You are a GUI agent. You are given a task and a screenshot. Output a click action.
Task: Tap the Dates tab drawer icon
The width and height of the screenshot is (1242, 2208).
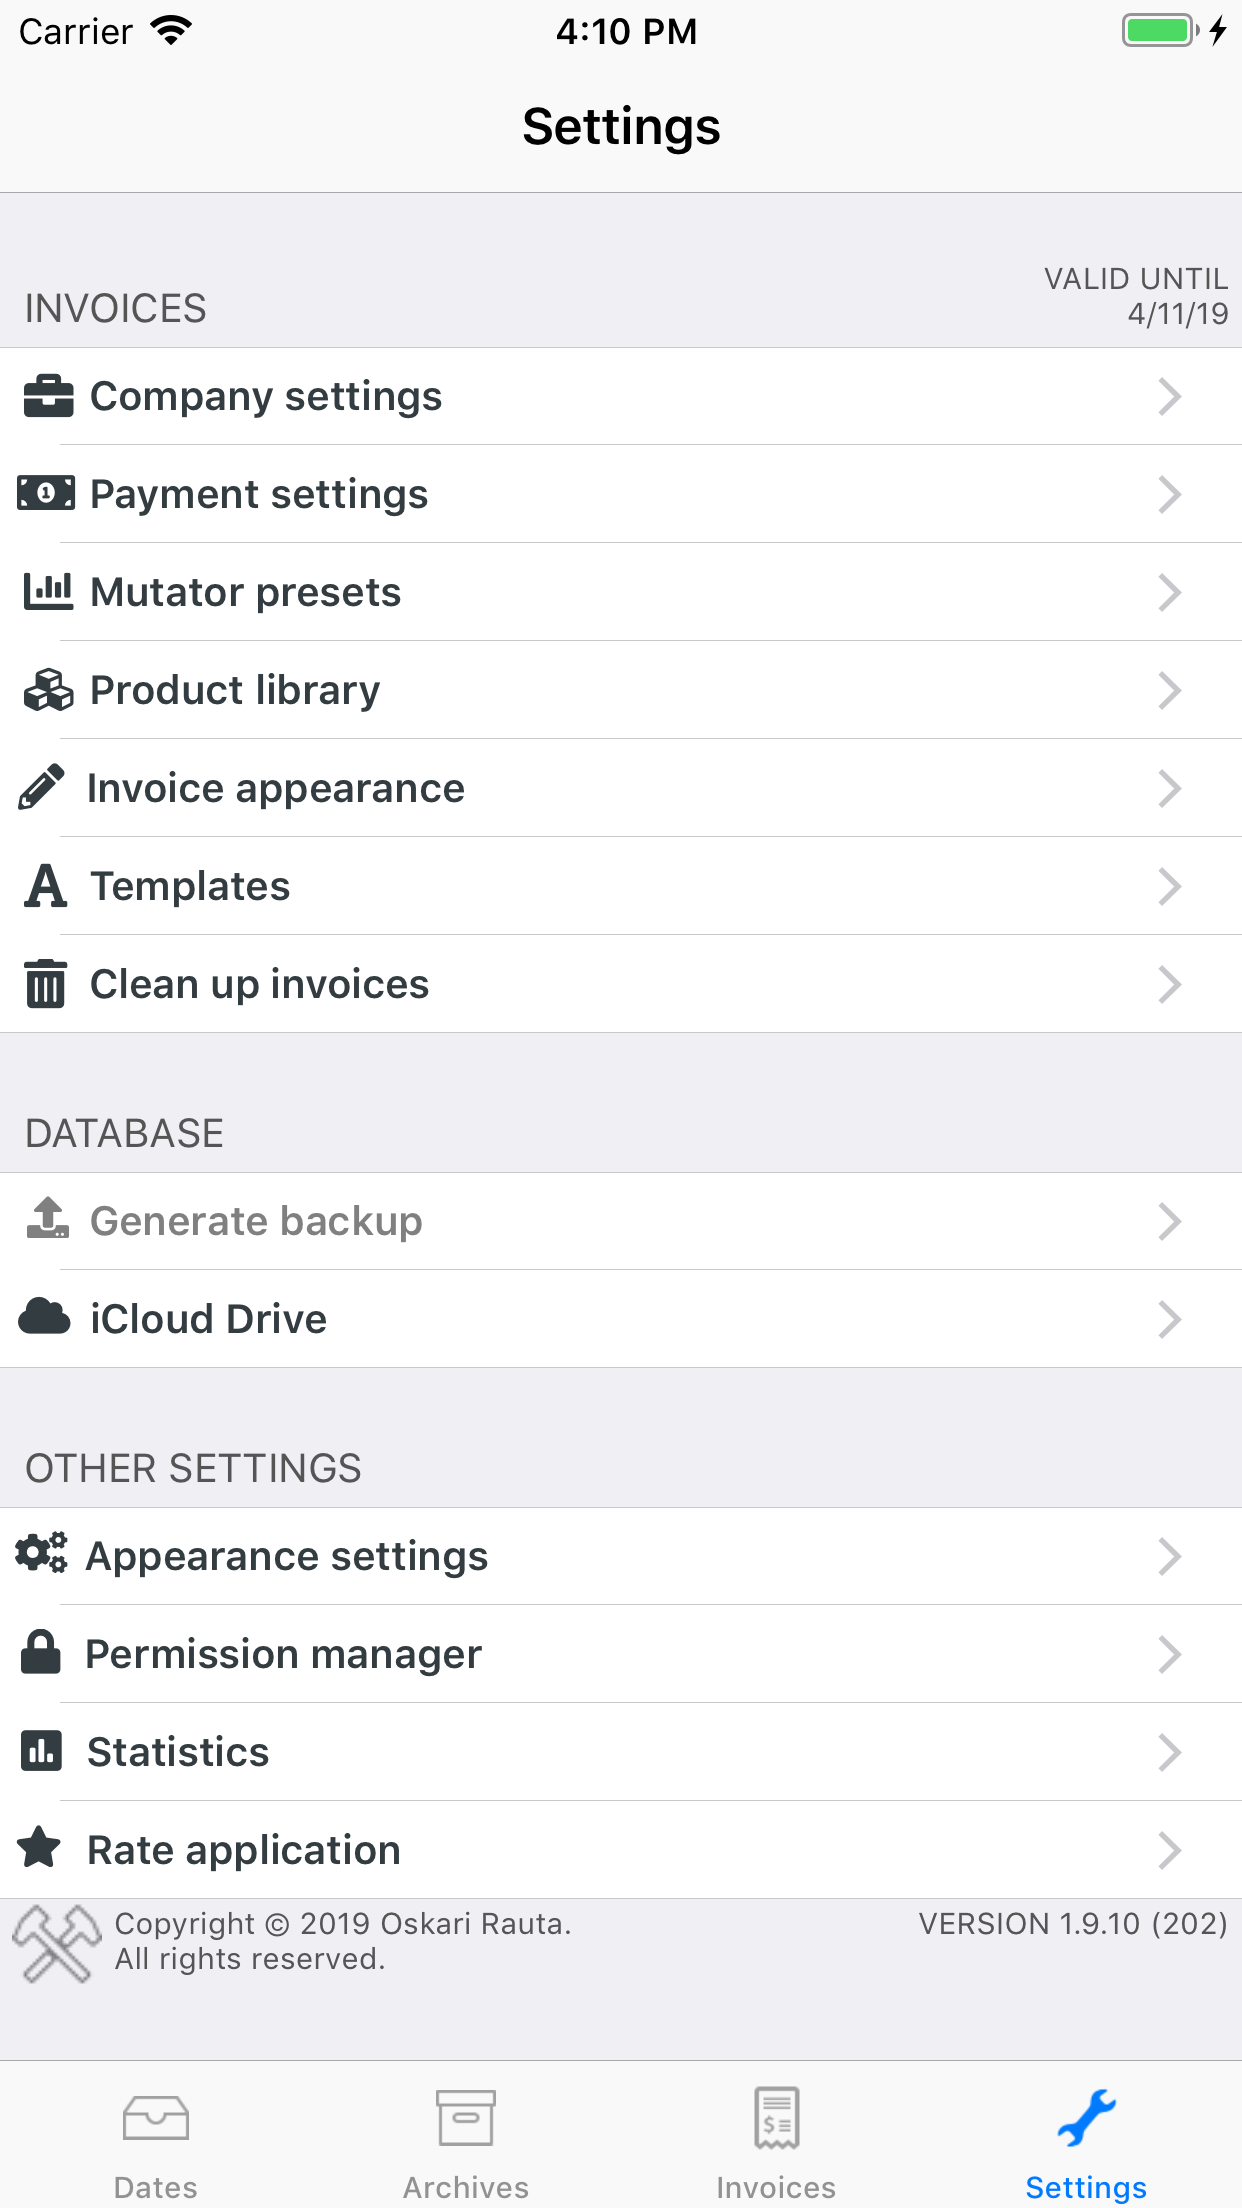tap(155, 2116)
